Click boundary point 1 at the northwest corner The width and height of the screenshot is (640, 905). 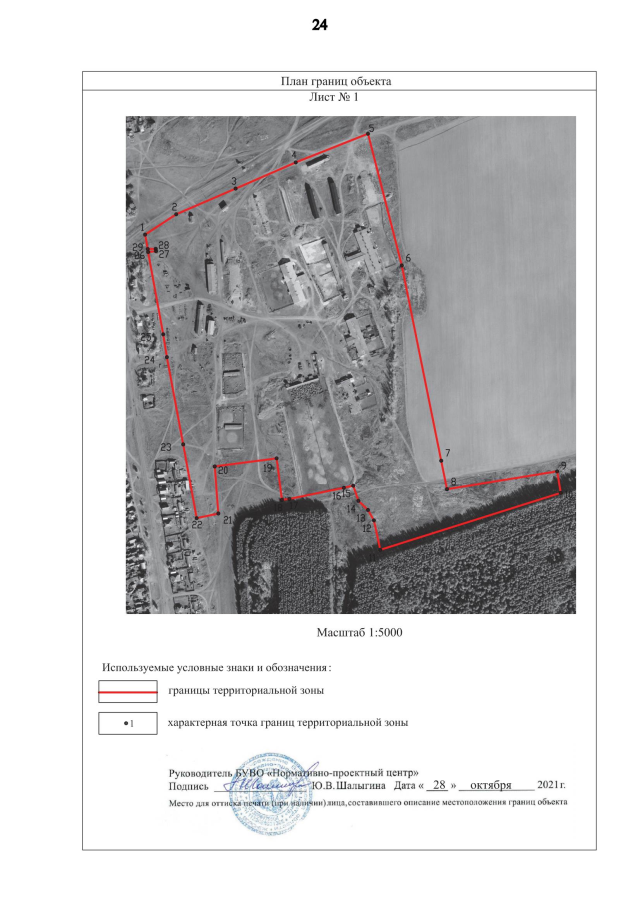coord(146,235)
